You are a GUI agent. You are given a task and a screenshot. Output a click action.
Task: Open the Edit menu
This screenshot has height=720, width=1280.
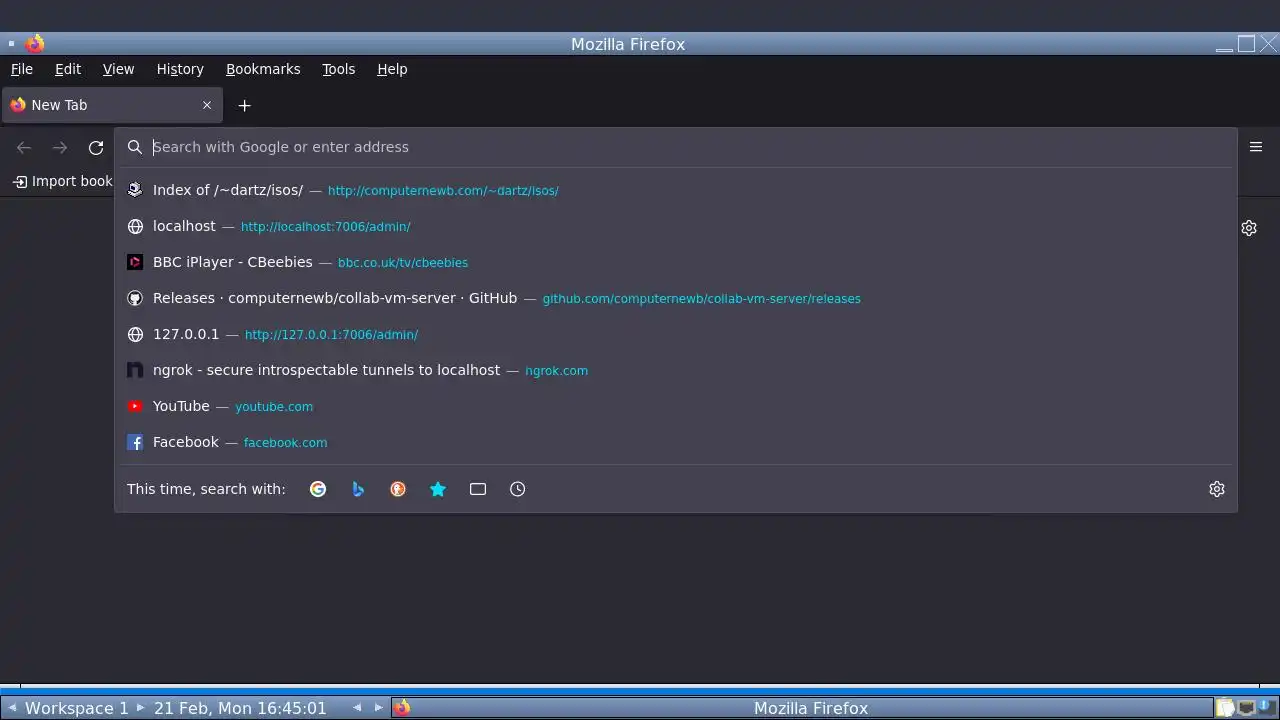(68, 69)
